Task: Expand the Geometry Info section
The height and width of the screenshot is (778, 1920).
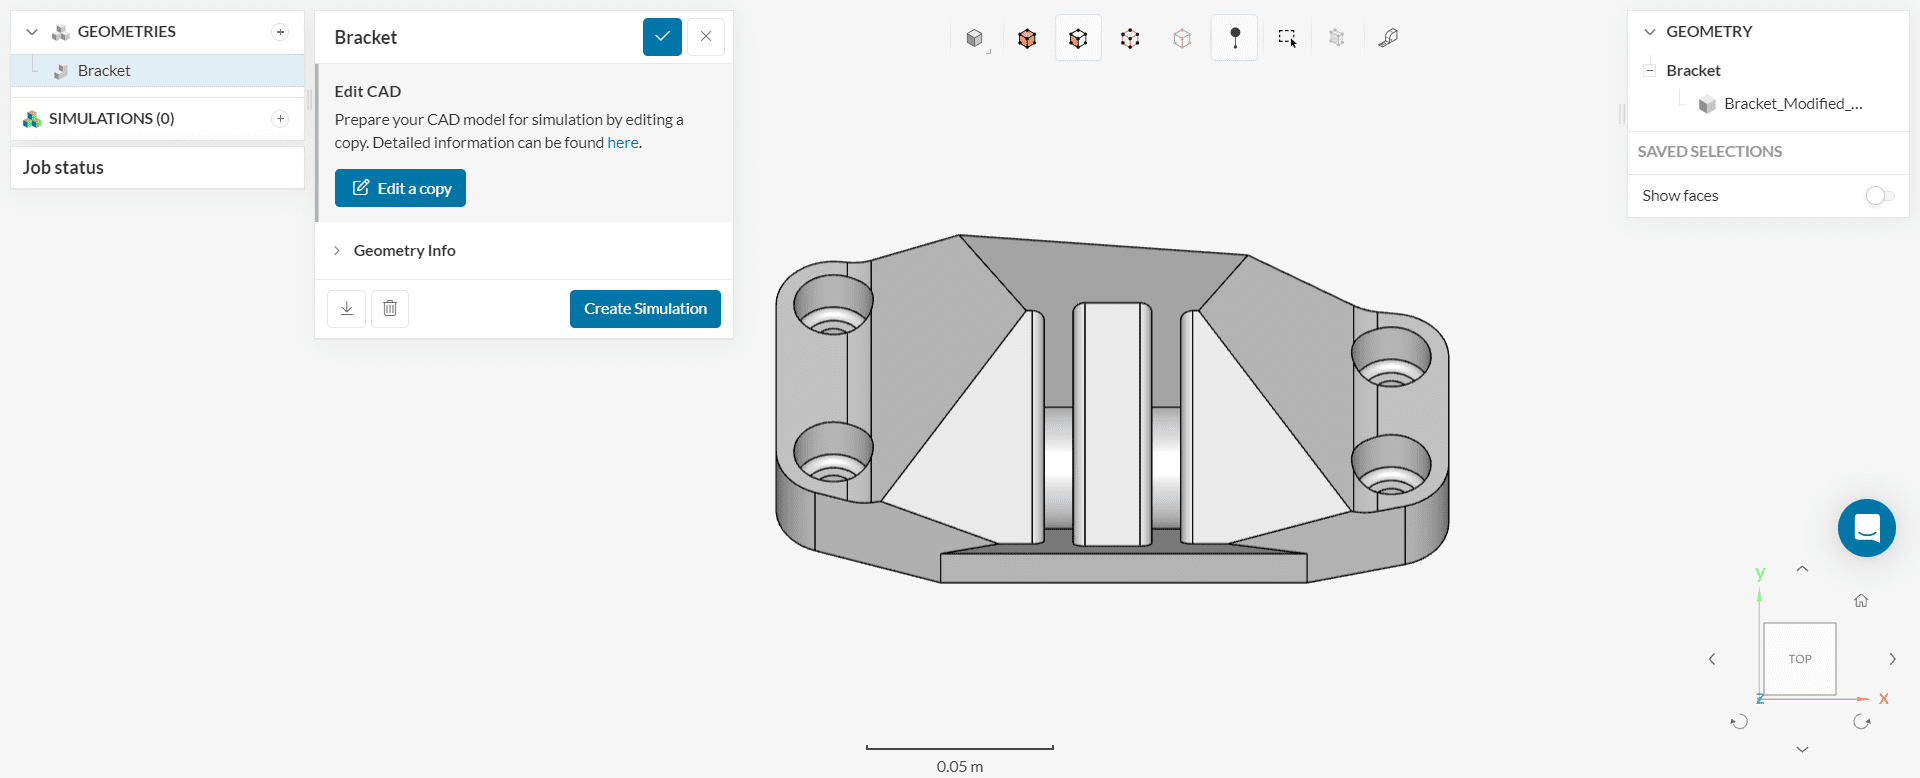Action: (x=404, y=251)
